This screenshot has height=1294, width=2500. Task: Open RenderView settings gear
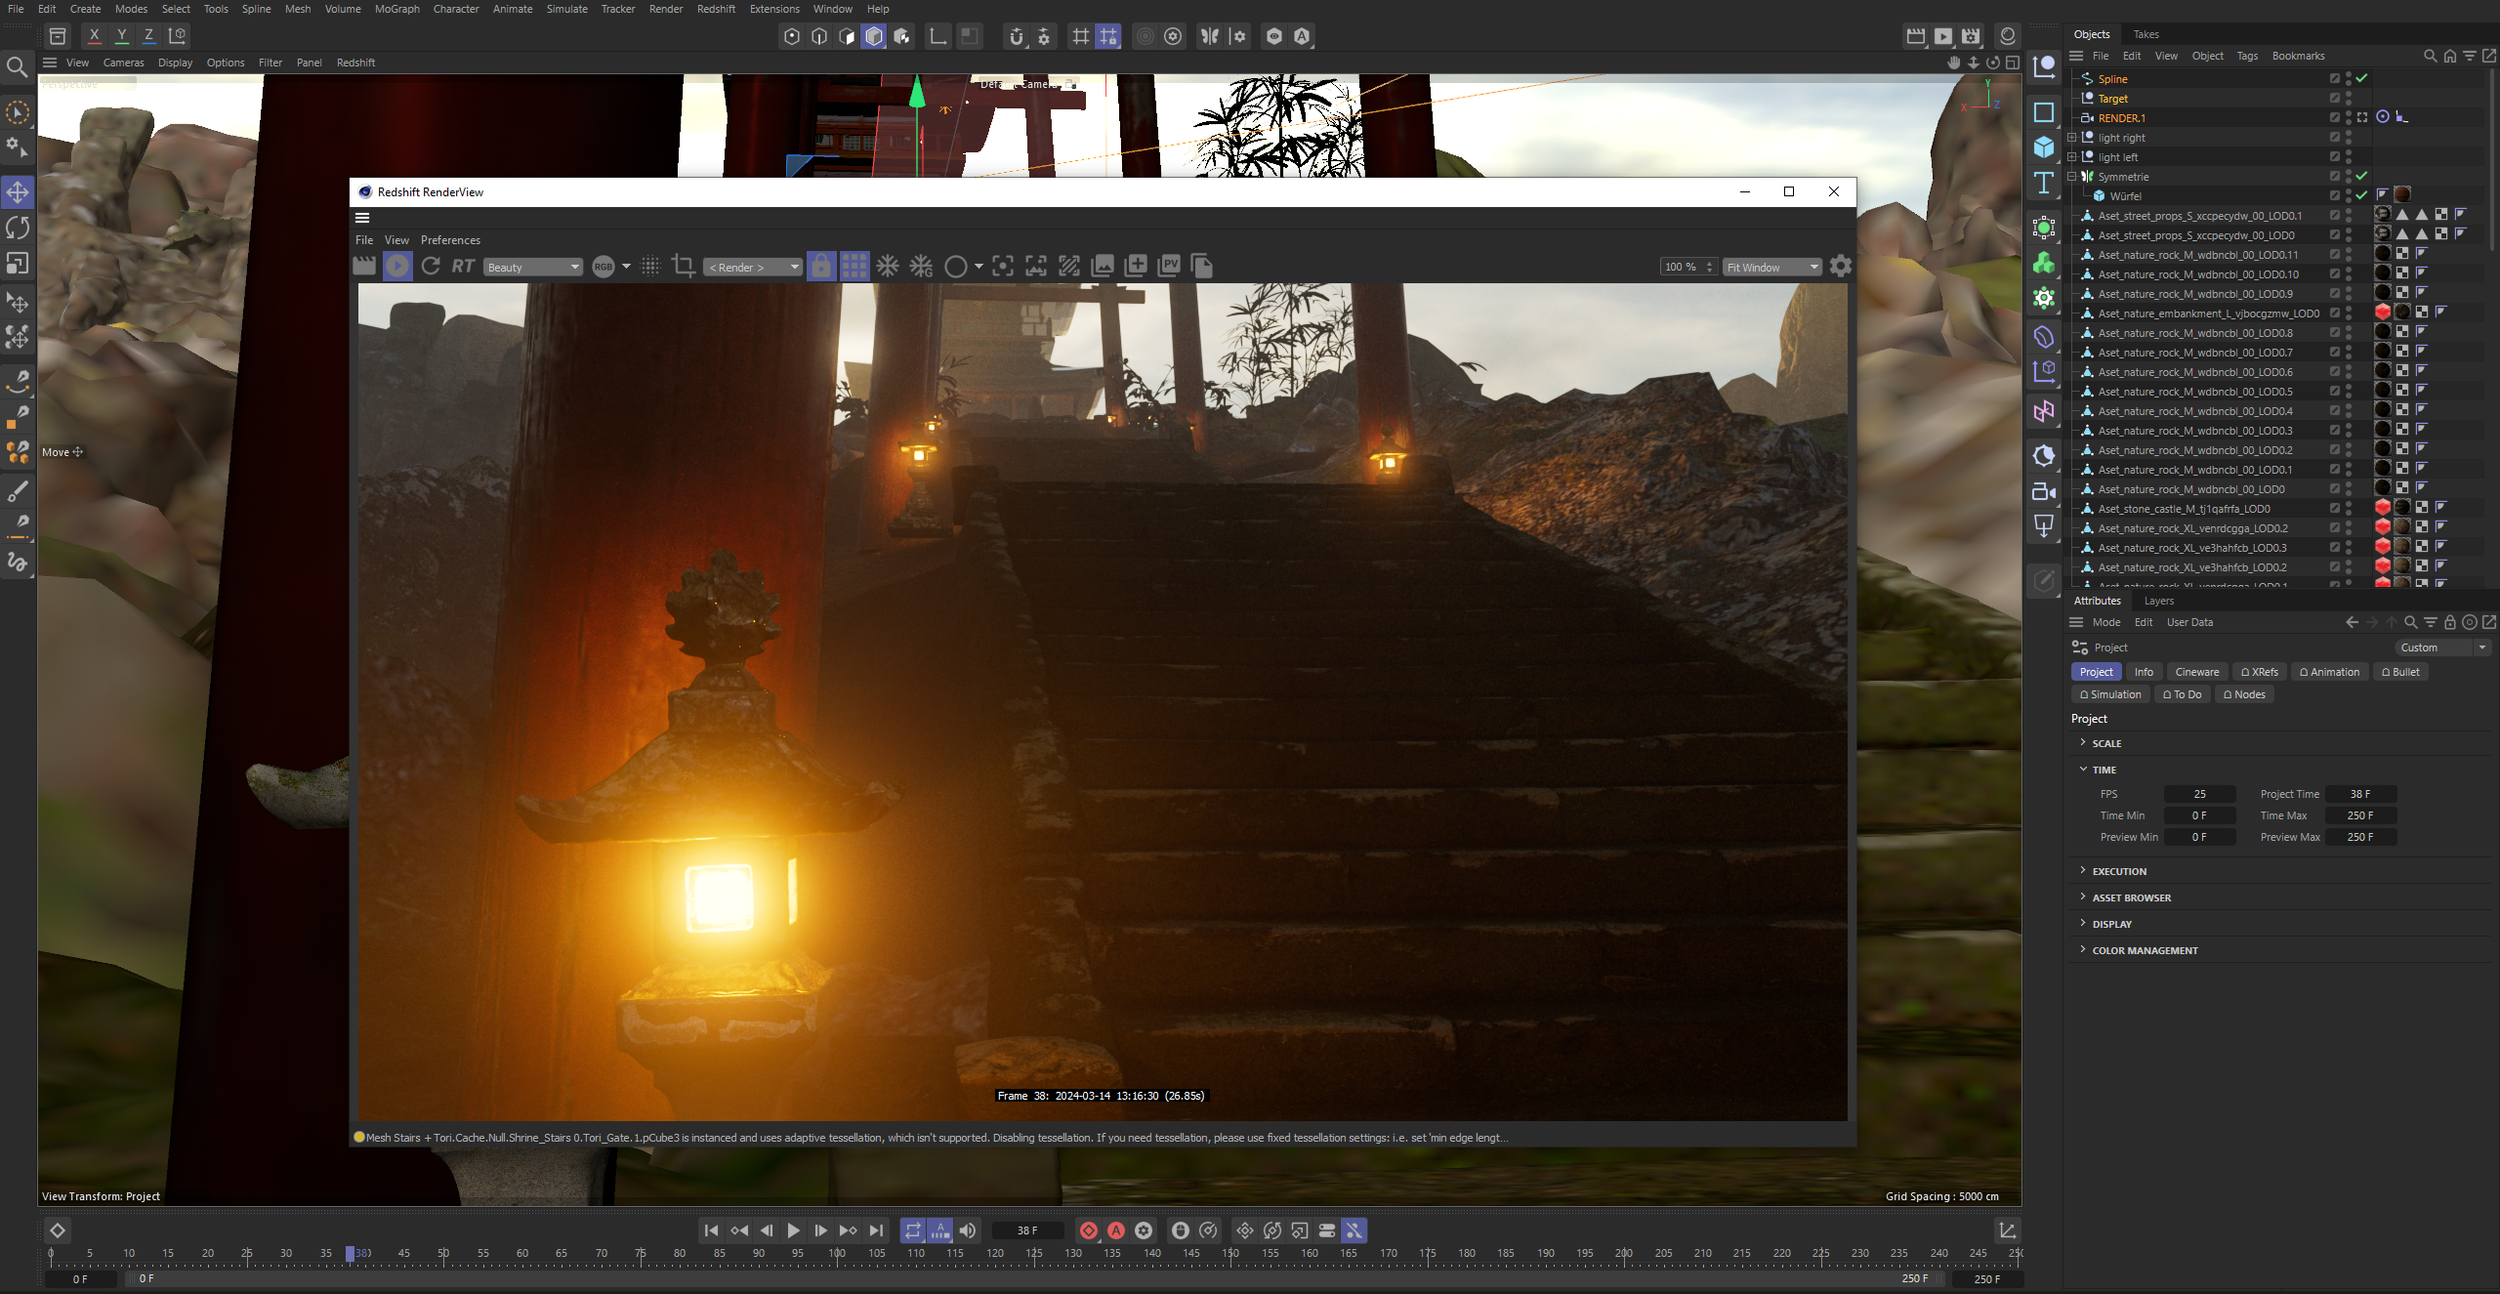coord(1840,266)
